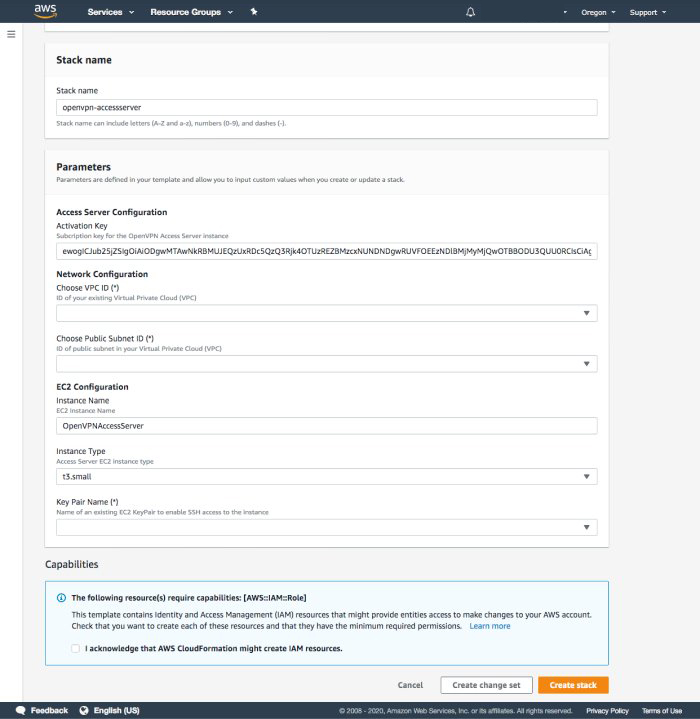Click the Access Server Configuration heading
The width and height of the screenshot is (700, 719).
click(112, 212)
